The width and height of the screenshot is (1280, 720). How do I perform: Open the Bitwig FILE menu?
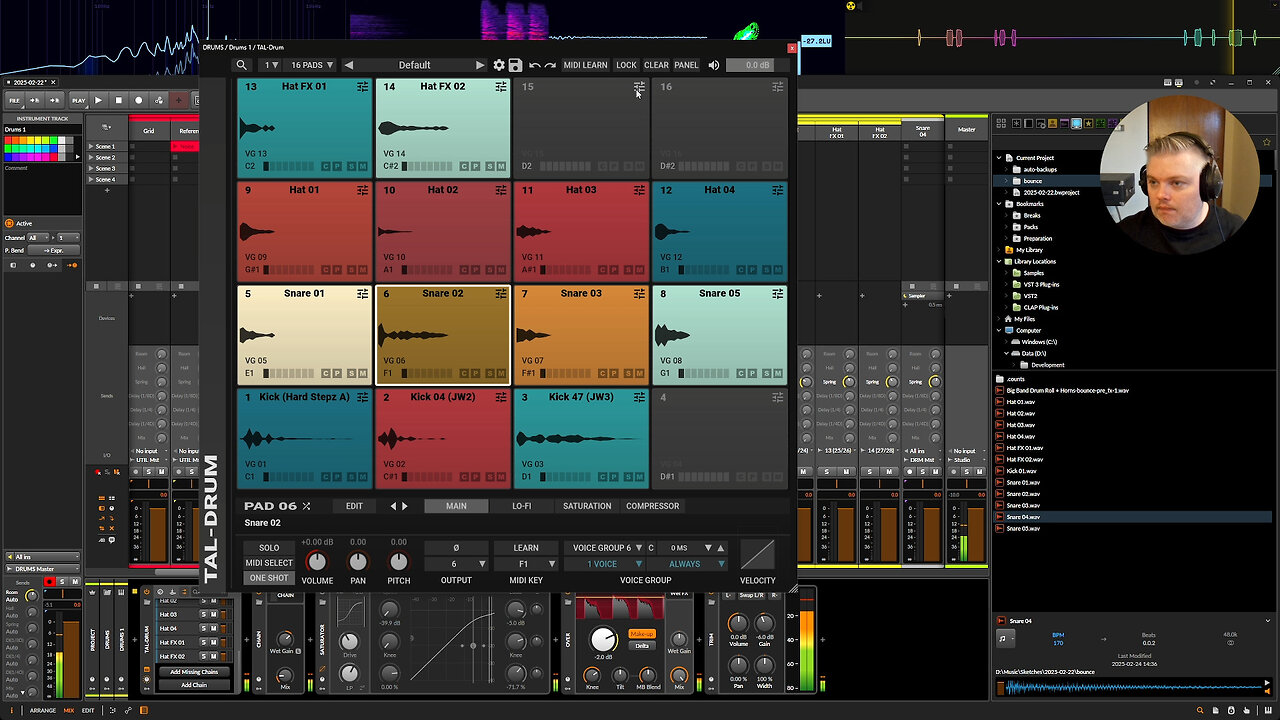pyautogui.click(x=15, y=100)
